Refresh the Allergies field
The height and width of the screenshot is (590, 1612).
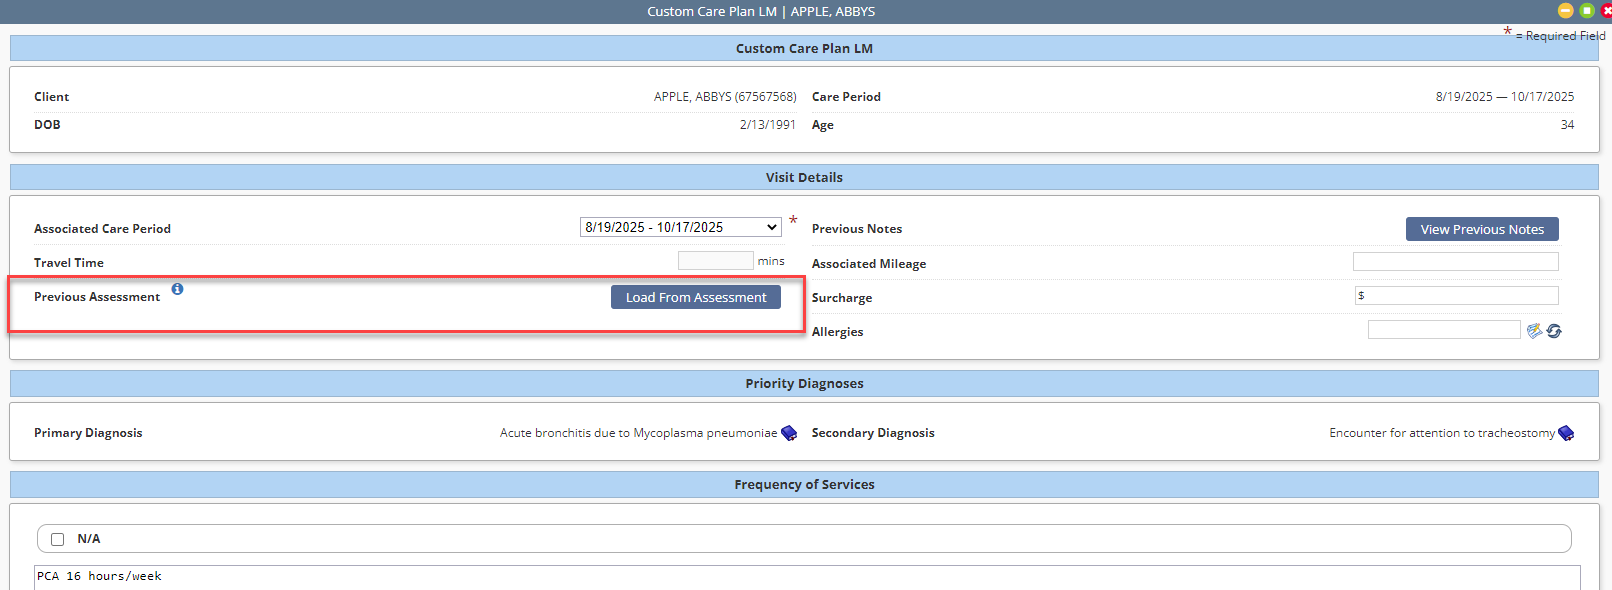click(1554, 331)
